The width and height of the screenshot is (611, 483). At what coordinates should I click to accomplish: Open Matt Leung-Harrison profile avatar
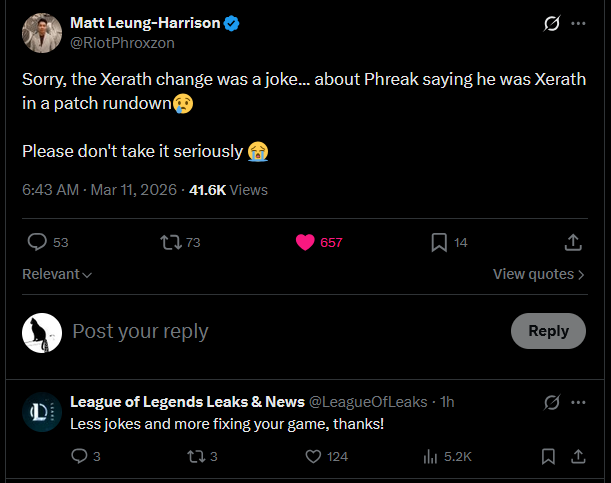pos(42,33)
